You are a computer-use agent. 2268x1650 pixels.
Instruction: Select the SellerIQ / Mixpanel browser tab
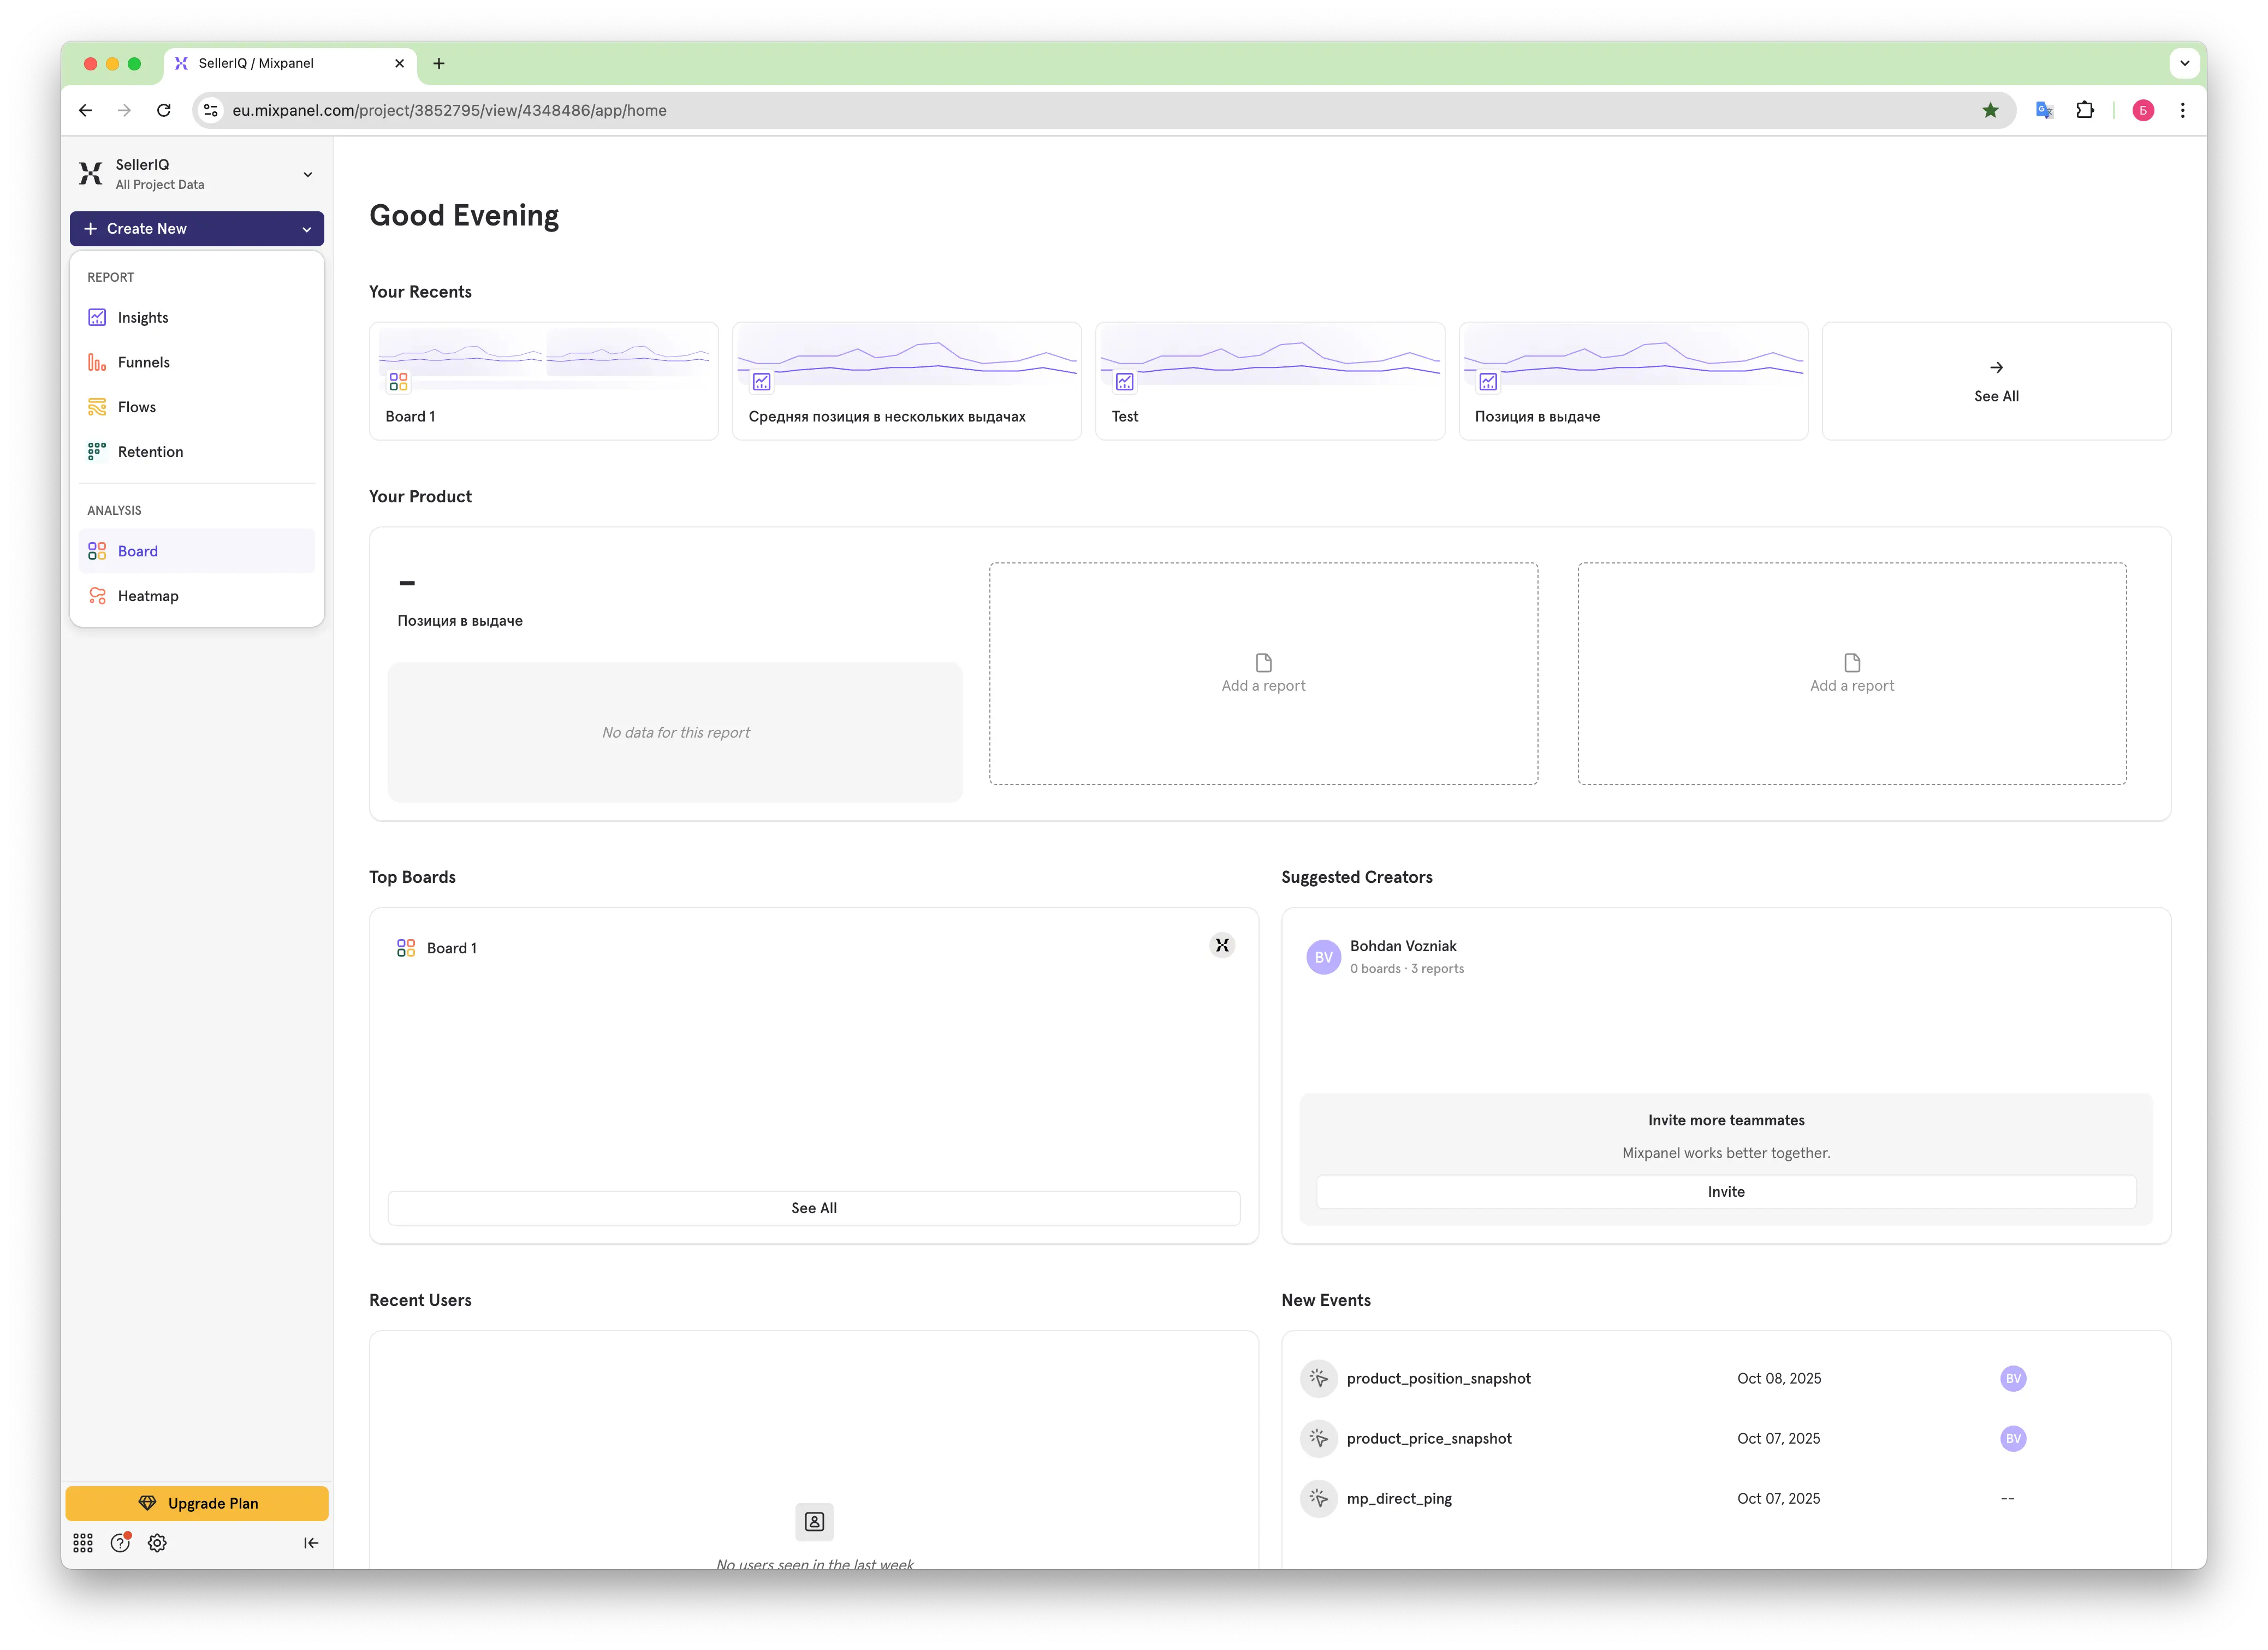pos(290,64)
